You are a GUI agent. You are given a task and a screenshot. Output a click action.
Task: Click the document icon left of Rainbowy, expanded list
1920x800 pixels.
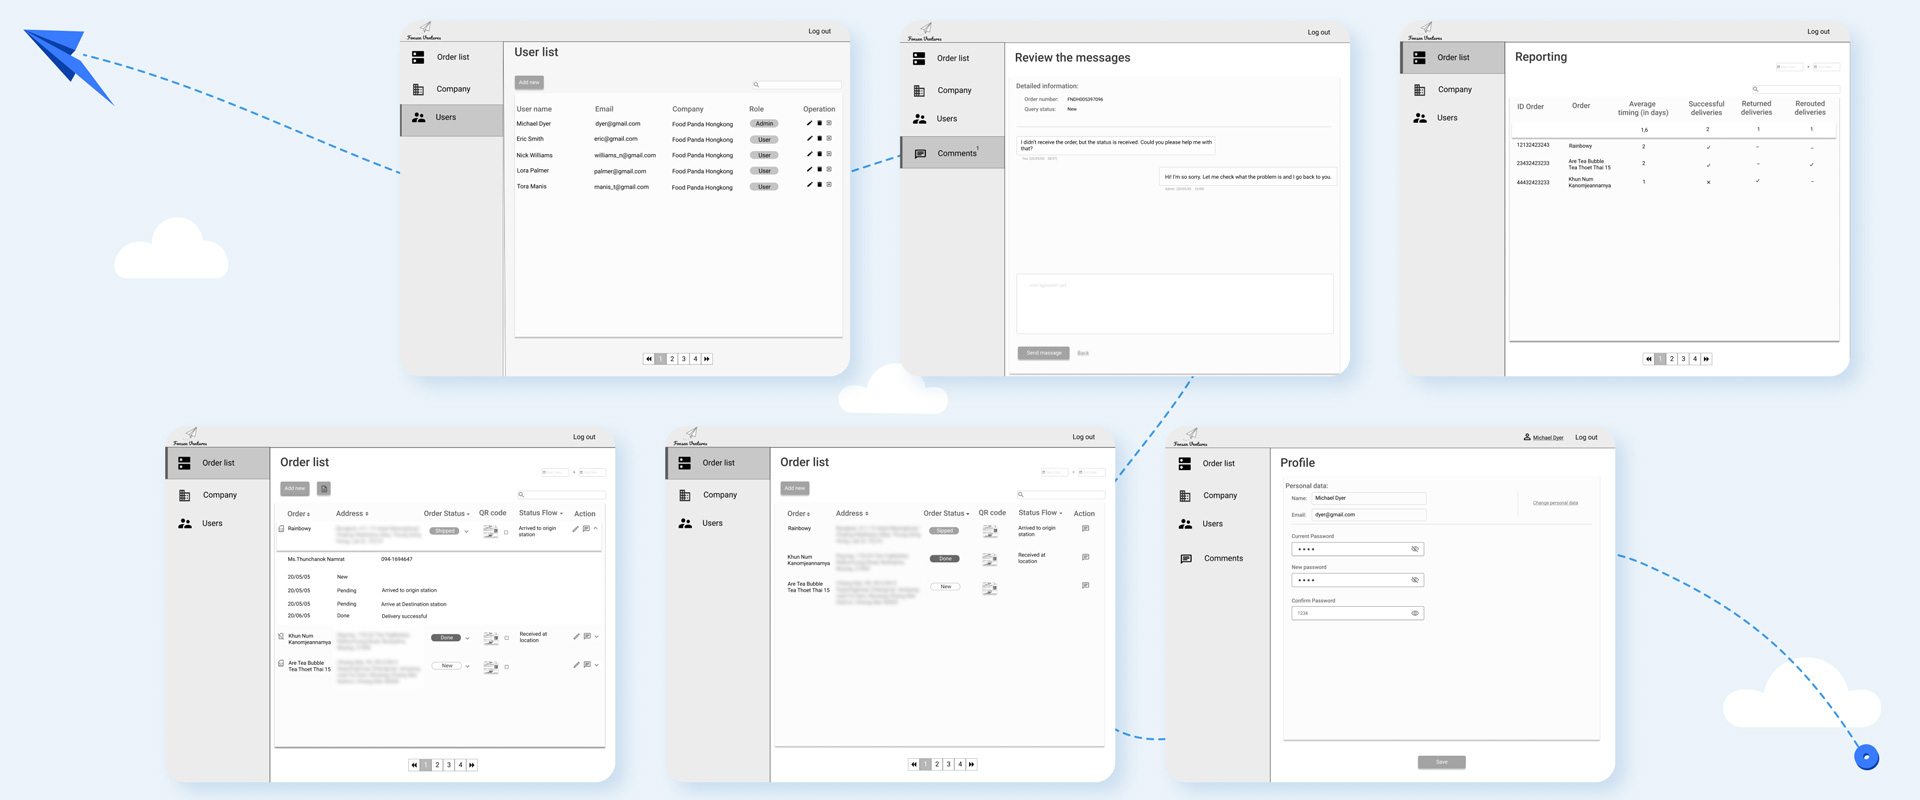coord(281,529)
